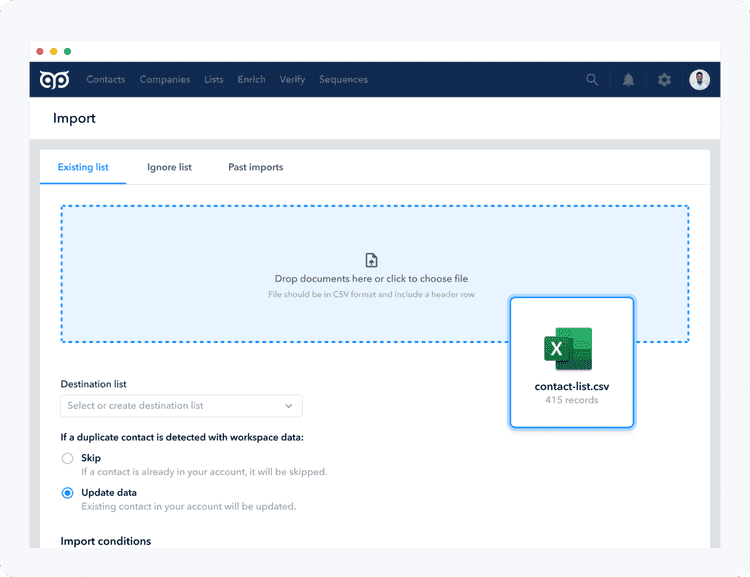
Task: Click the dropdown chevron in Destination list
Action: [x=288, y=406]
